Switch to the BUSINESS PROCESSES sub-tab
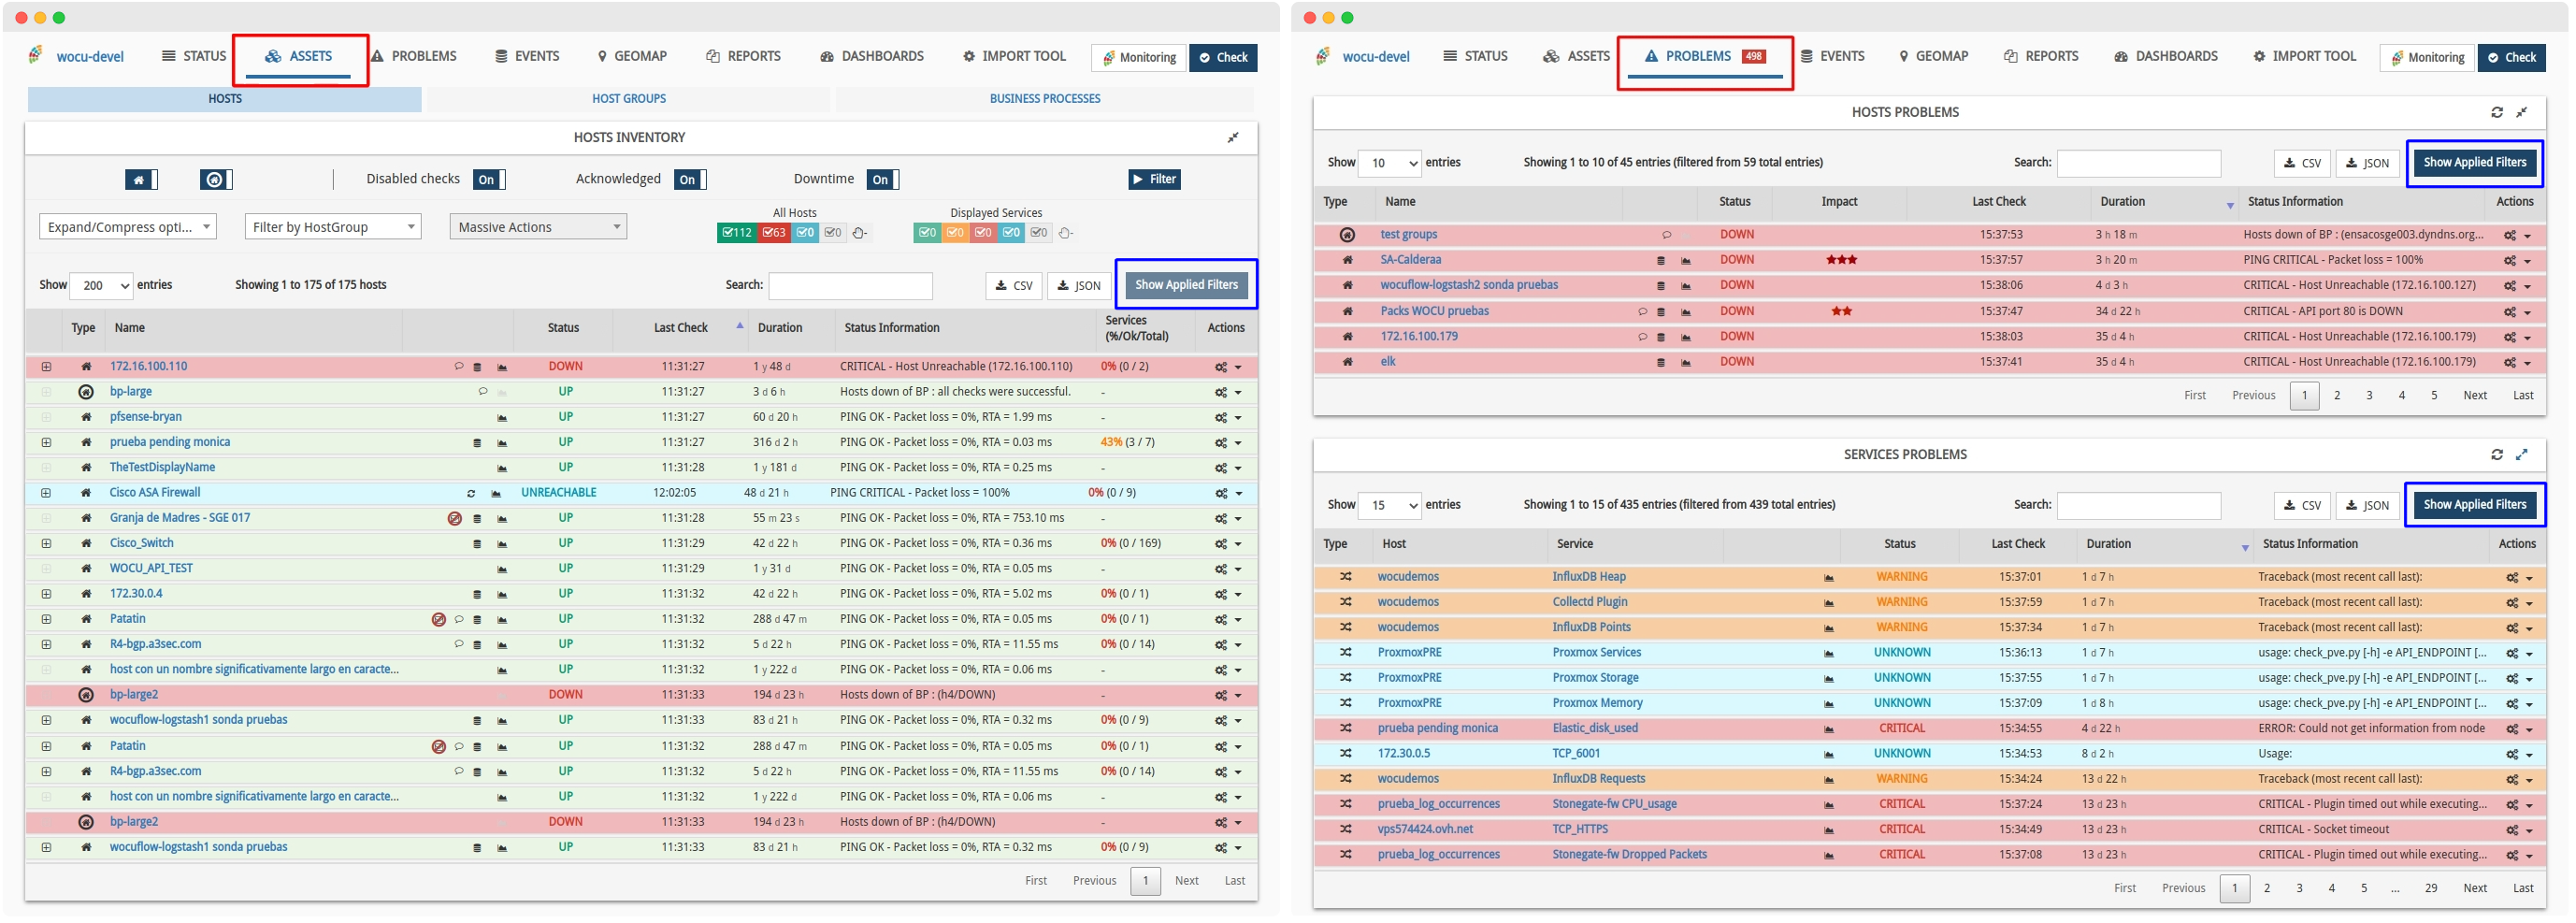 1045,99
